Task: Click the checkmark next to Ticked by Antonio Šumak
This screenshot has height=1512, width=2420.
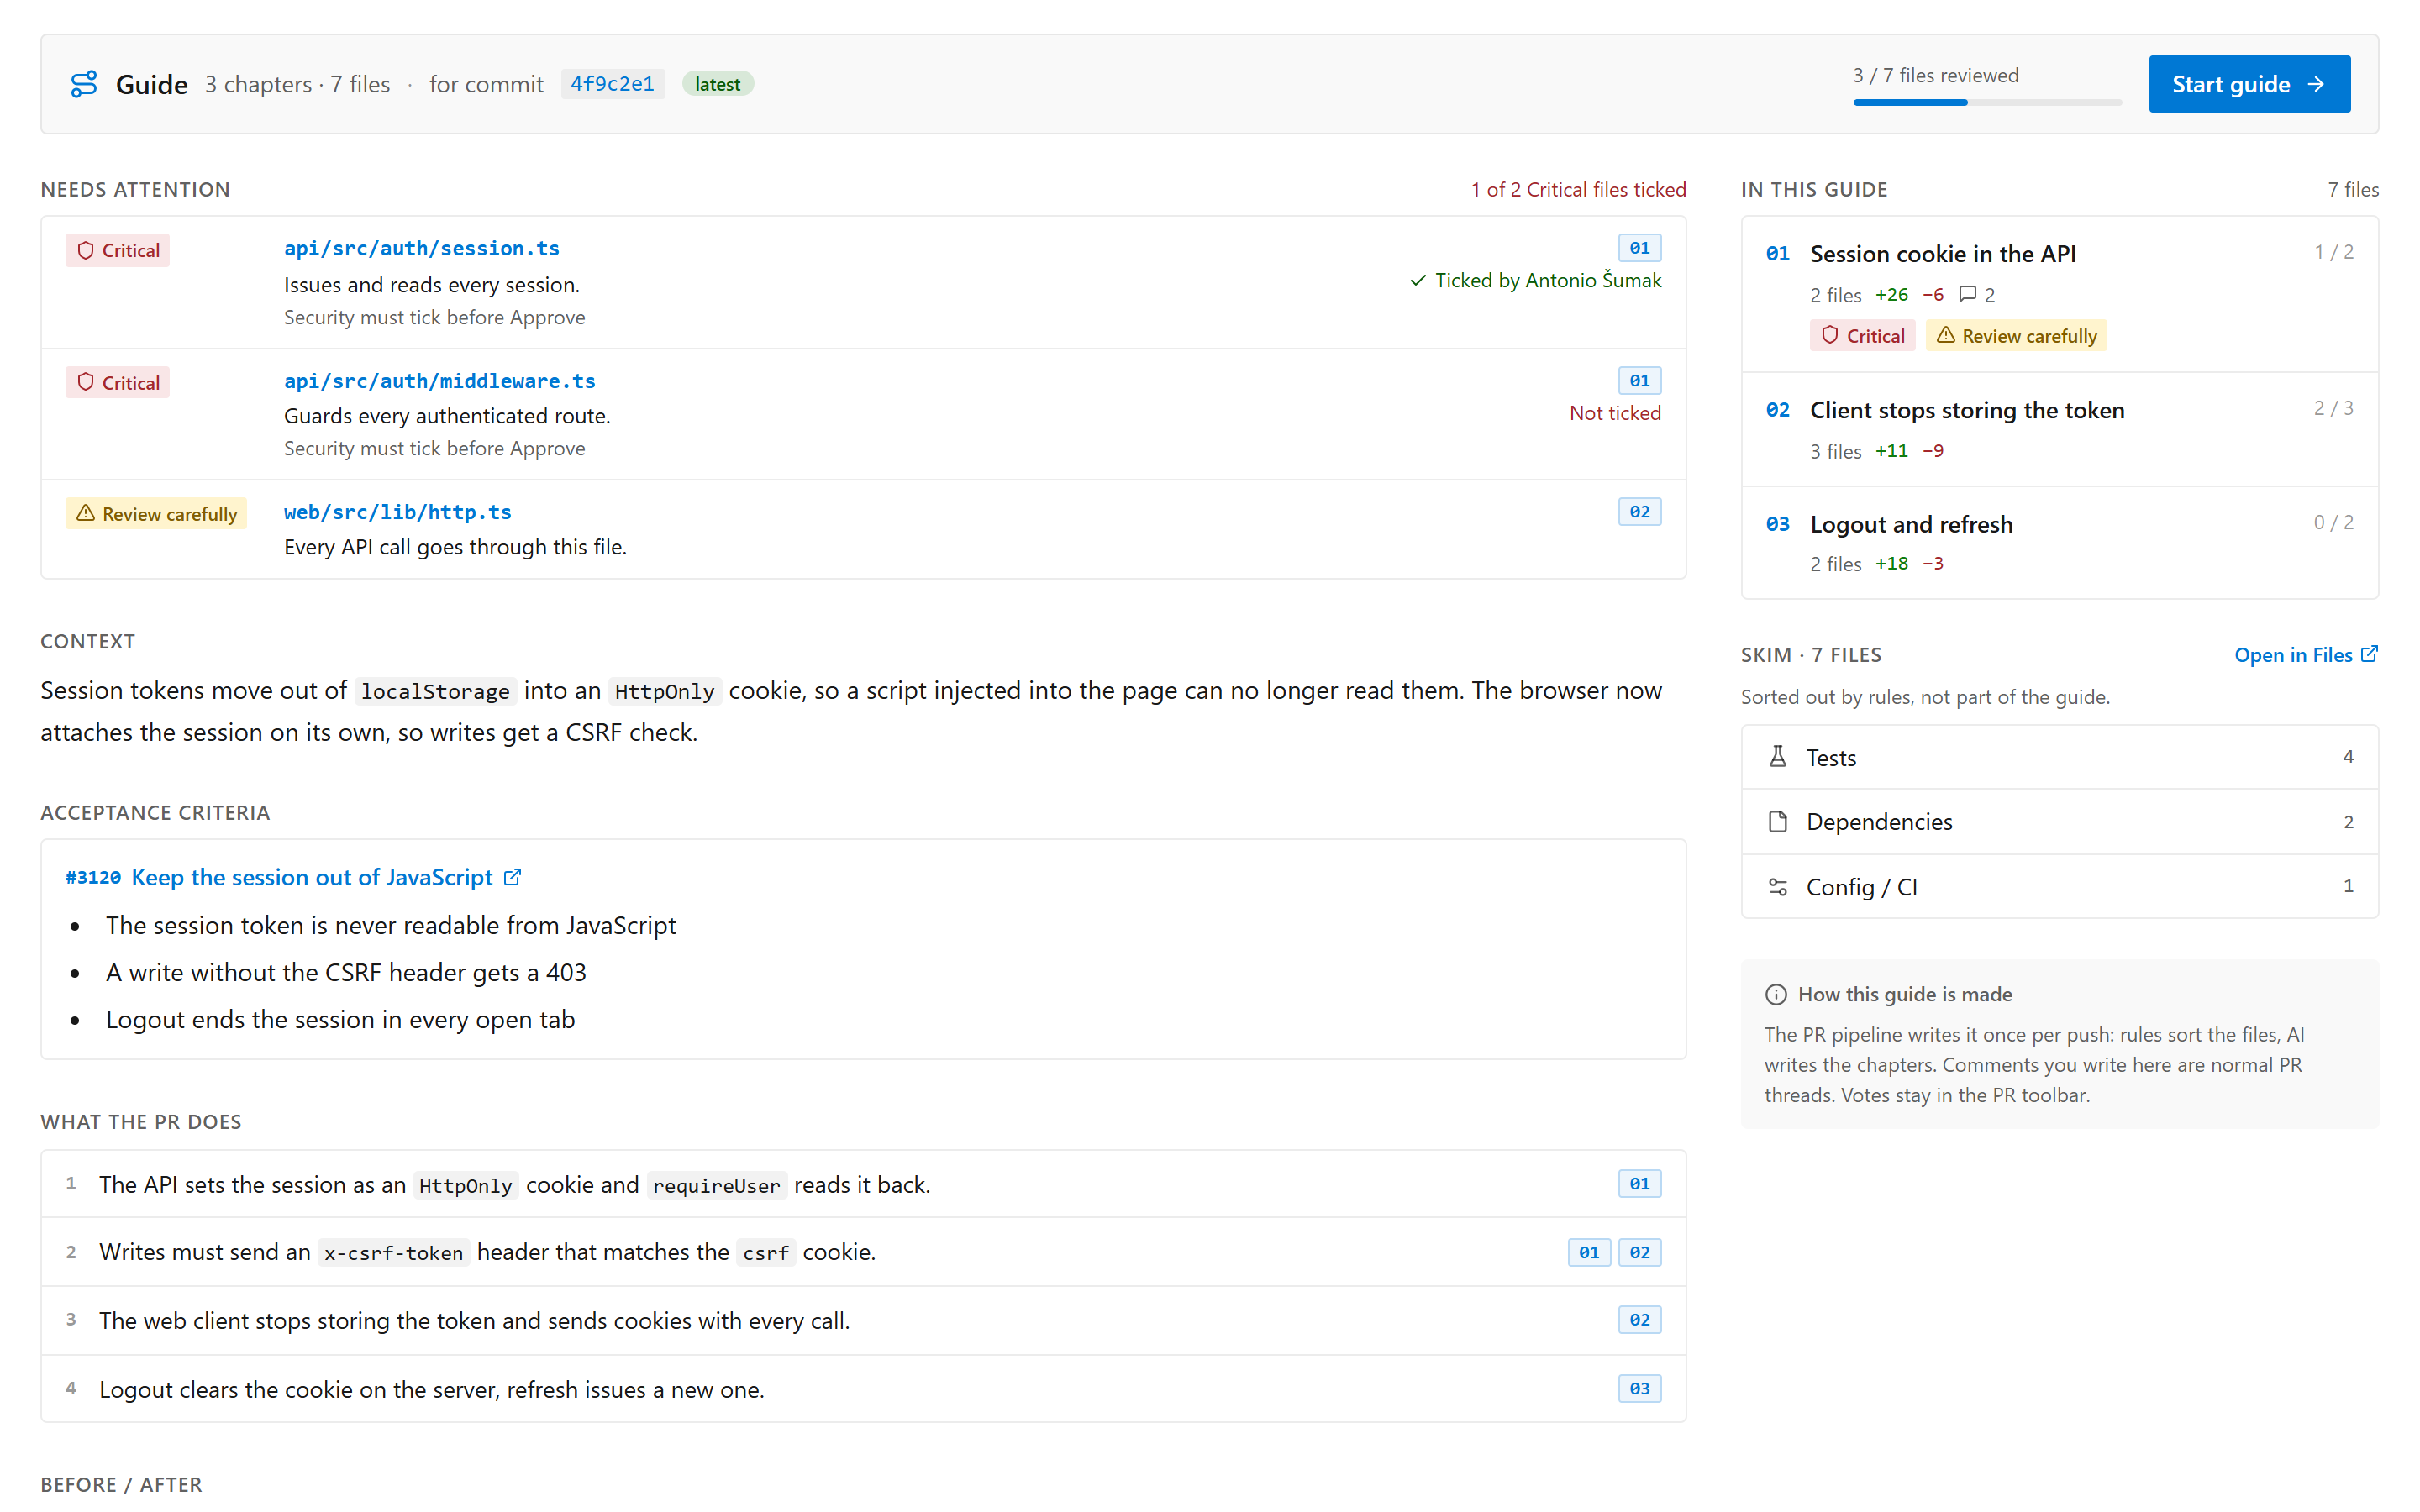Action: (x=1417, y=280)
